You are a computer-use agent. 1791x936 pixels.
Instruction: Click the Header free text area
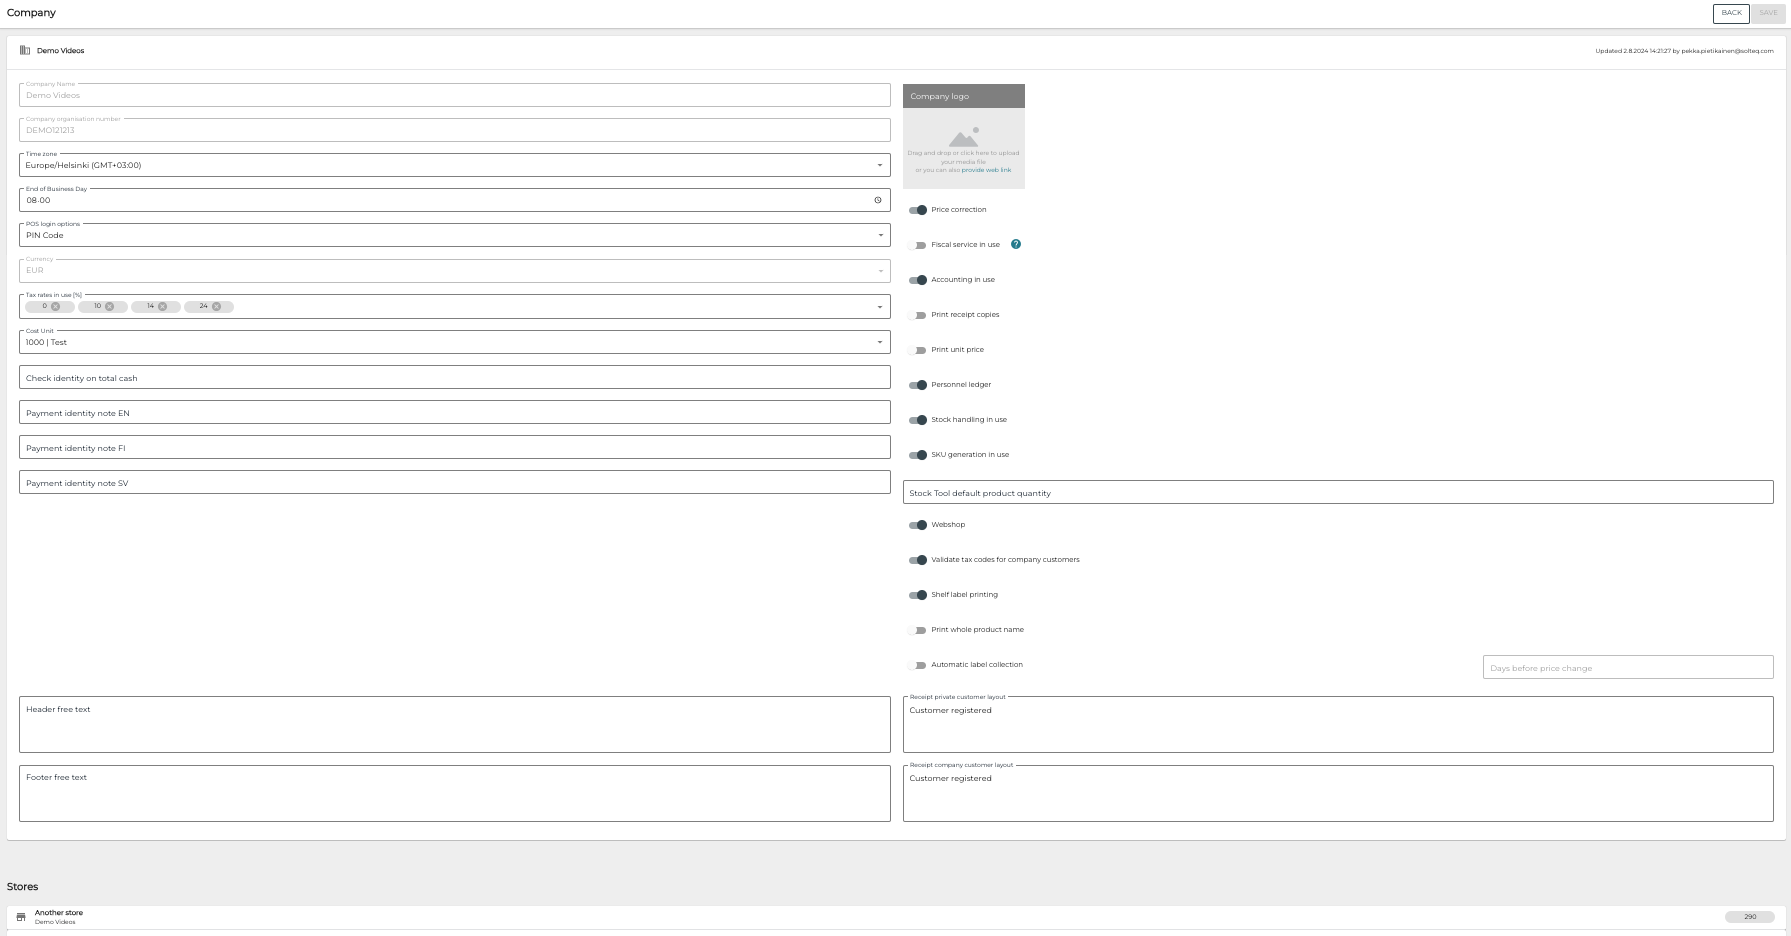tap(454, 724)
